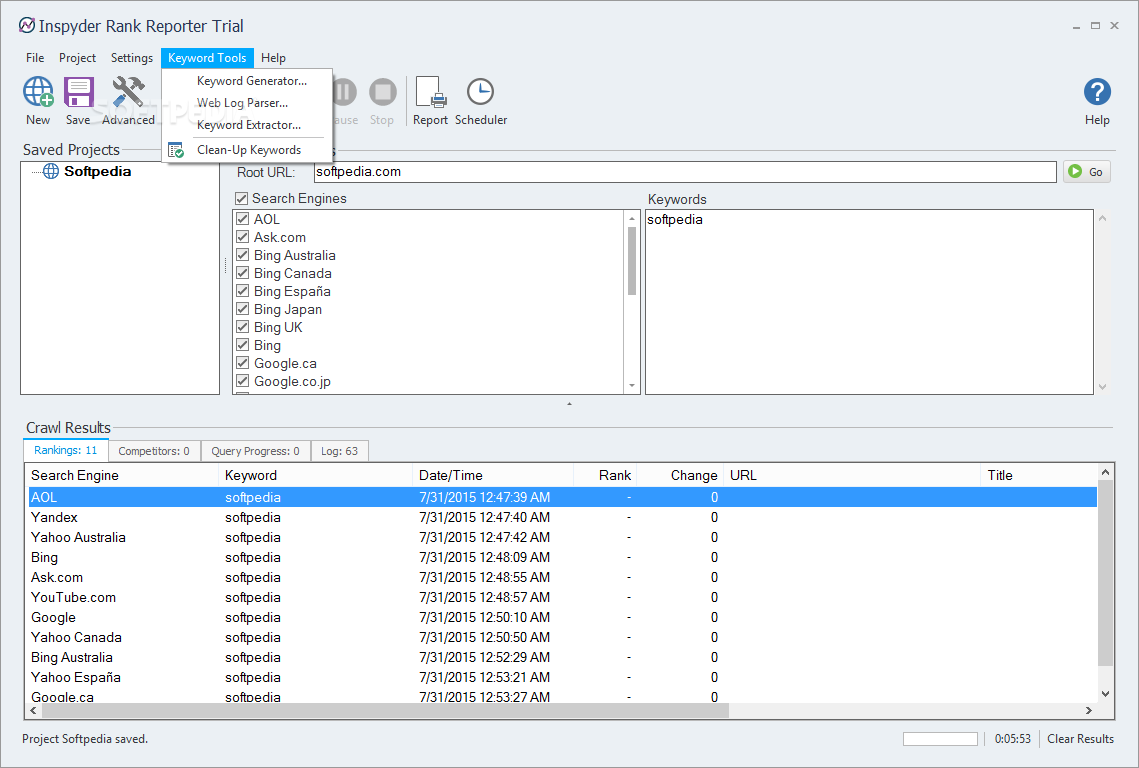1139x768 pixels.
Task: Open the Project menu
Action: point(78,57)
